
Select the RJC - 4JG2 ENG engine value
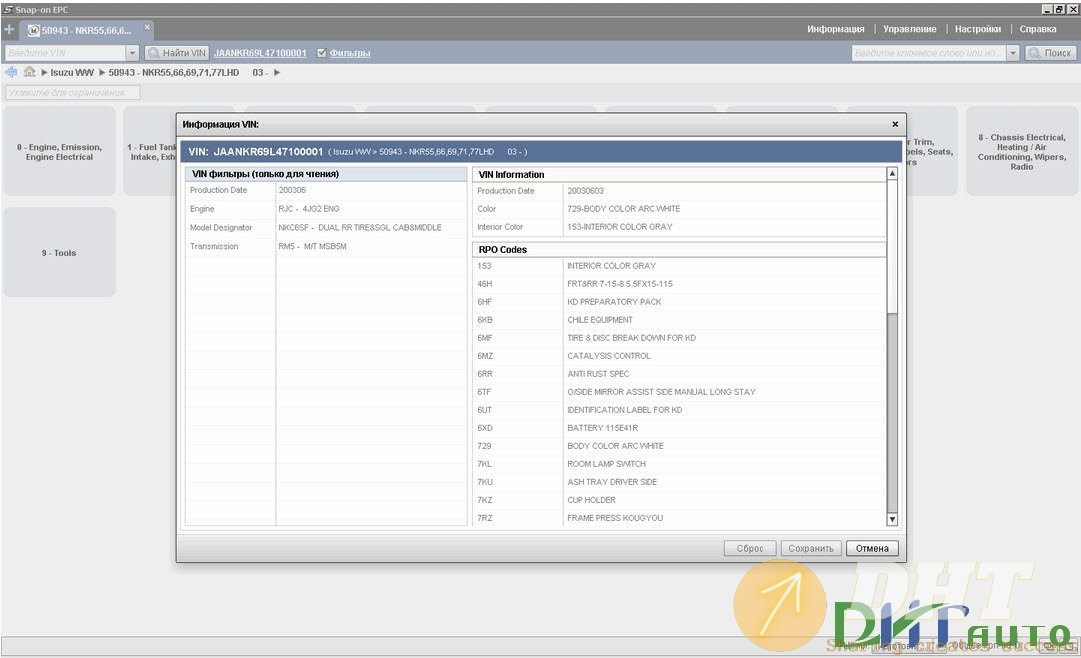(x=309, y=209)
